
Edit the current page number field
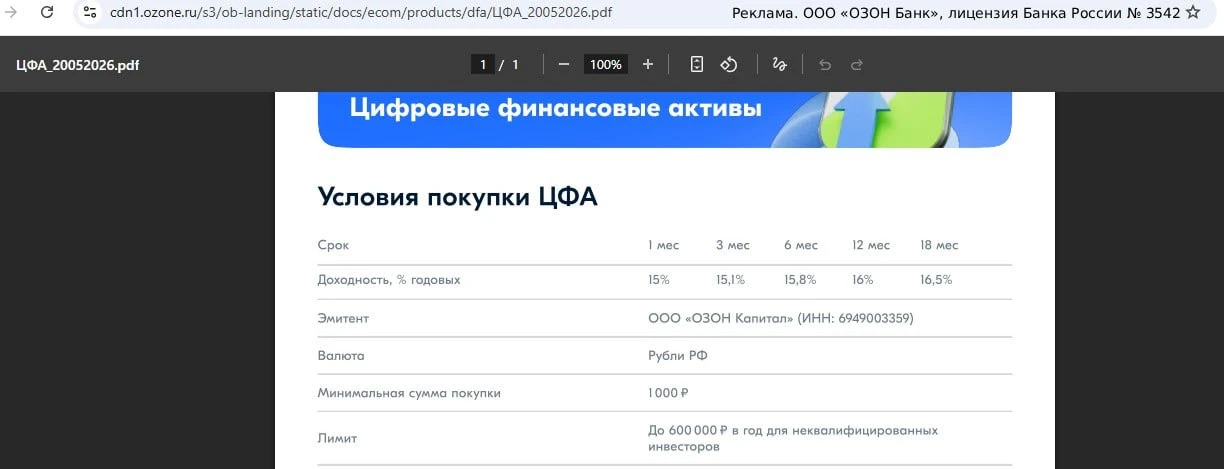tap(484, 64)
